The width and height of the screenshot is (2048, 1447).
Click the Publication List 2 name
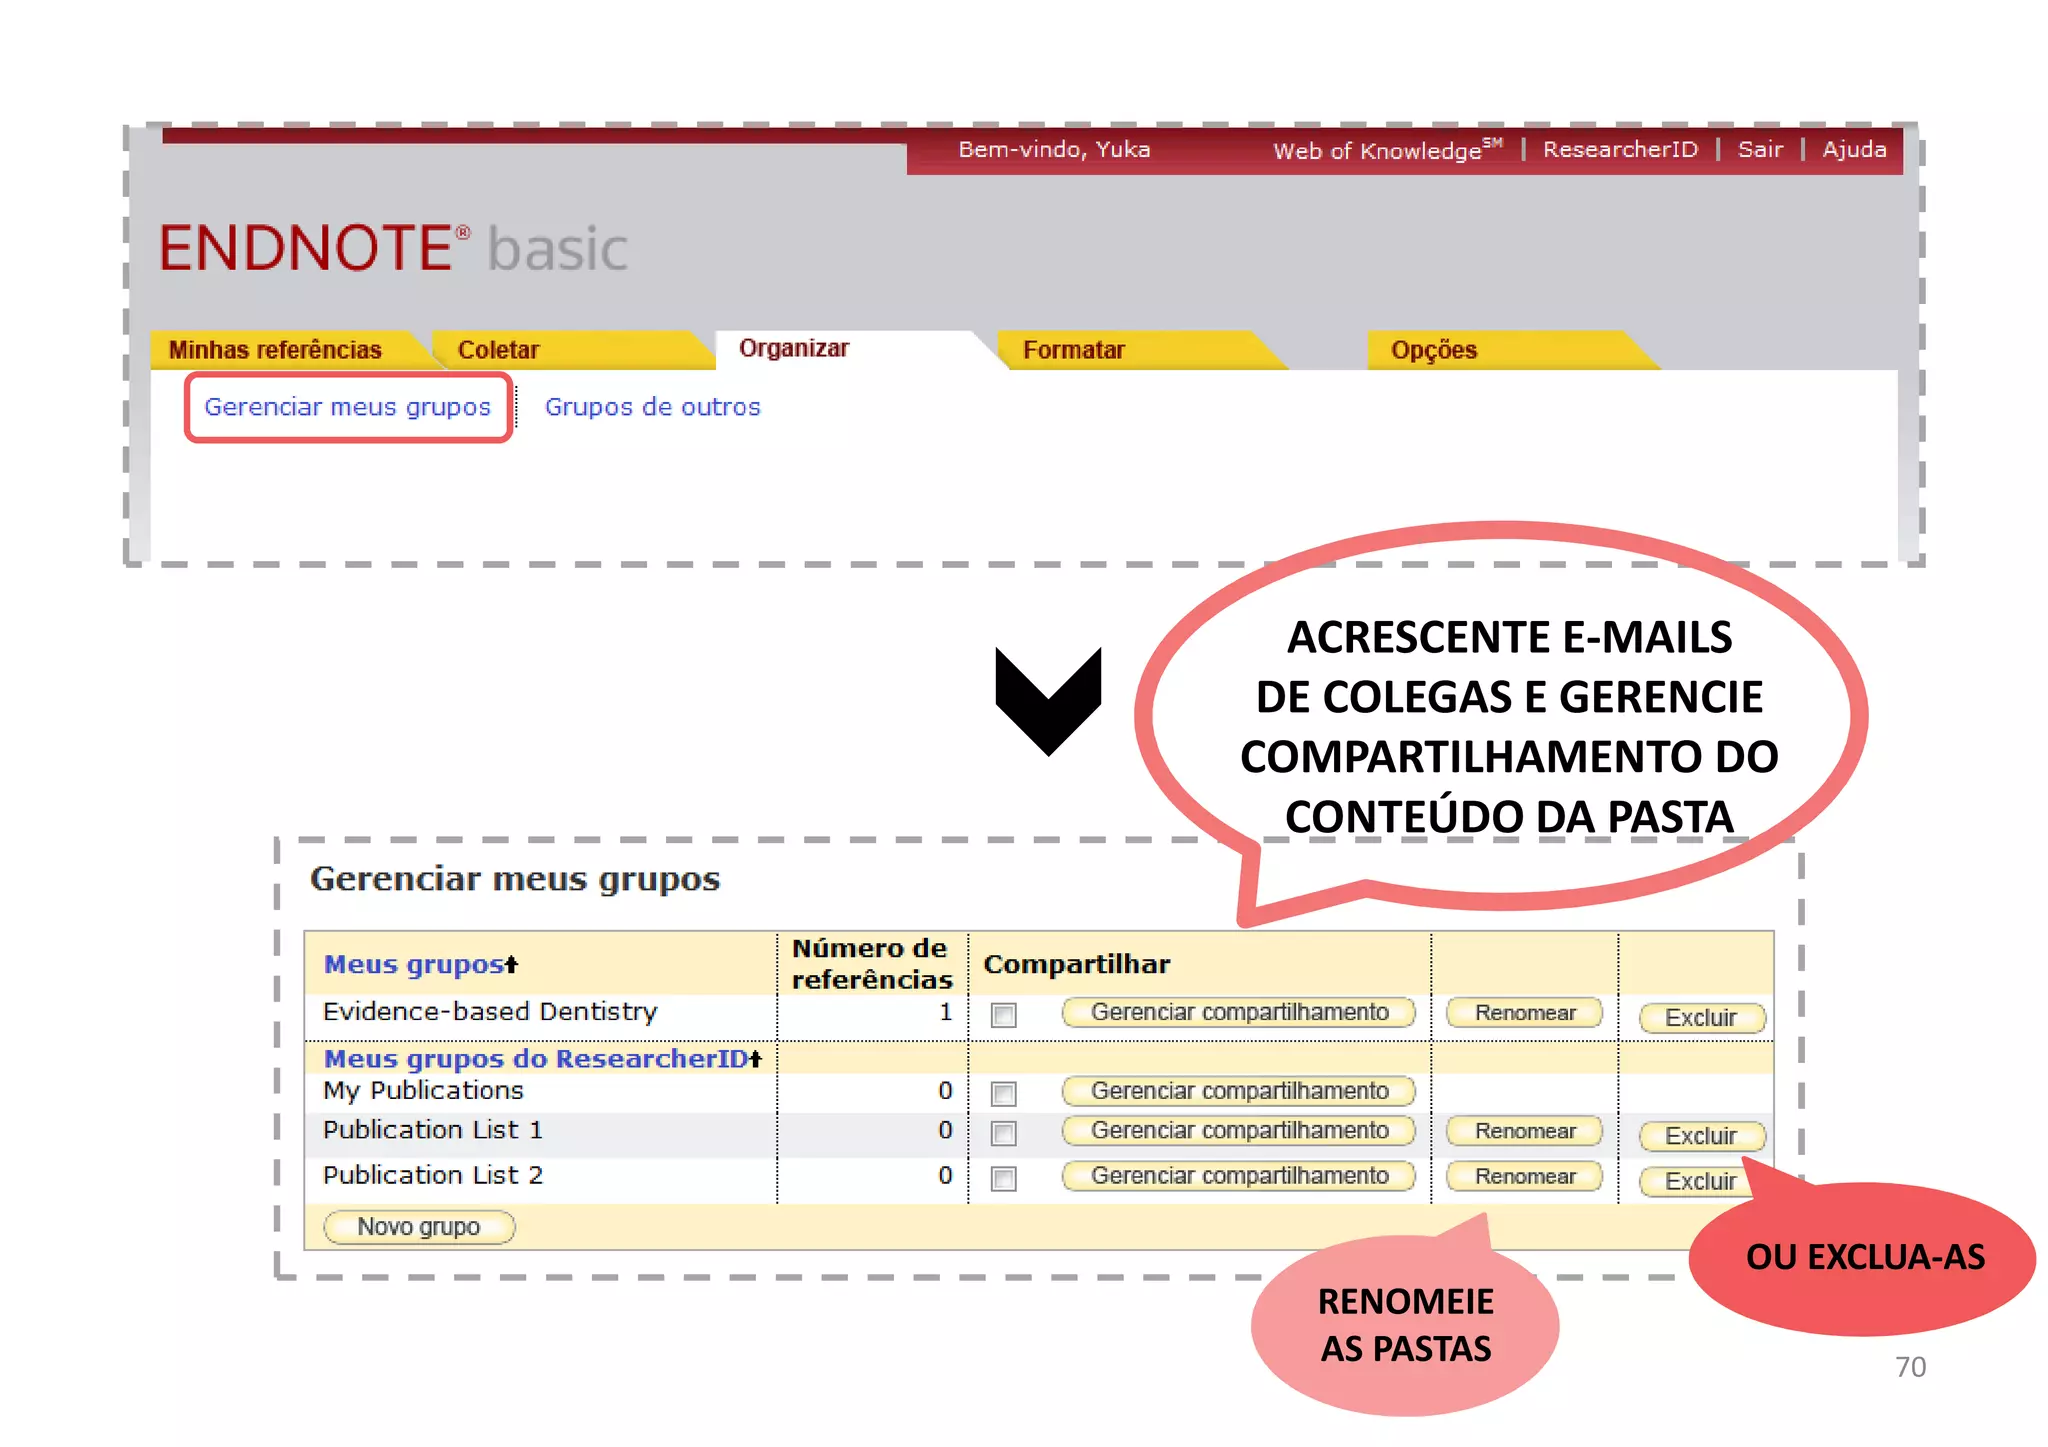[432, 1175]
